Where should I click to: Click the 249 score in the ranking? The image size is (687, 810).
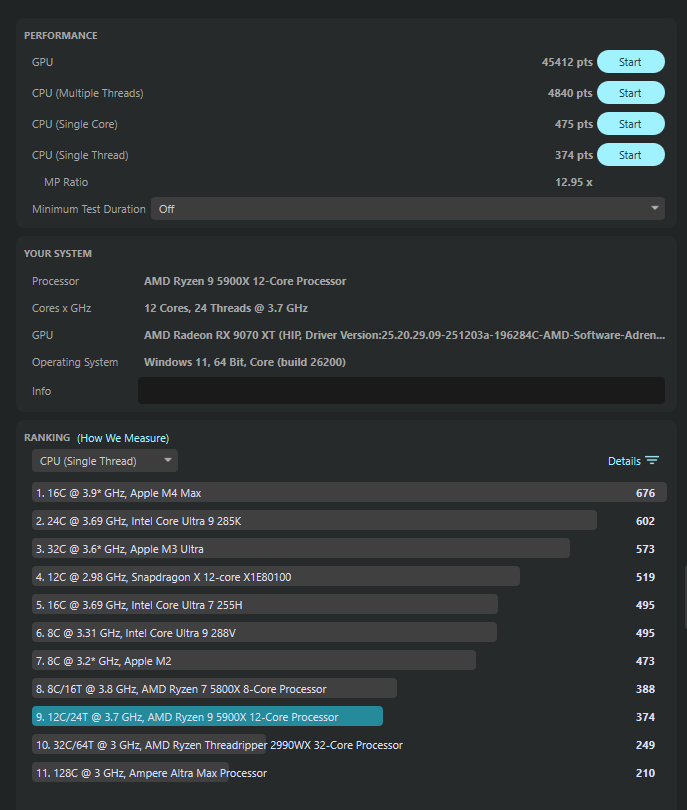click(x=645, y=744)
